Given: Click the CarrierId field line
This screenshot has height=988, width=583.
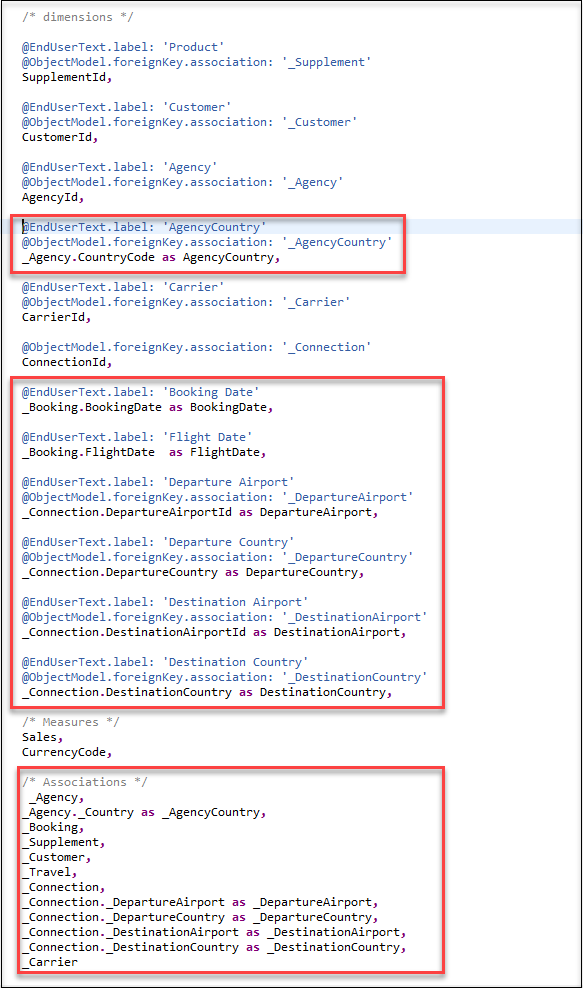Looking at the screenshot, I should pyautogui.click(x=57, y=317).
